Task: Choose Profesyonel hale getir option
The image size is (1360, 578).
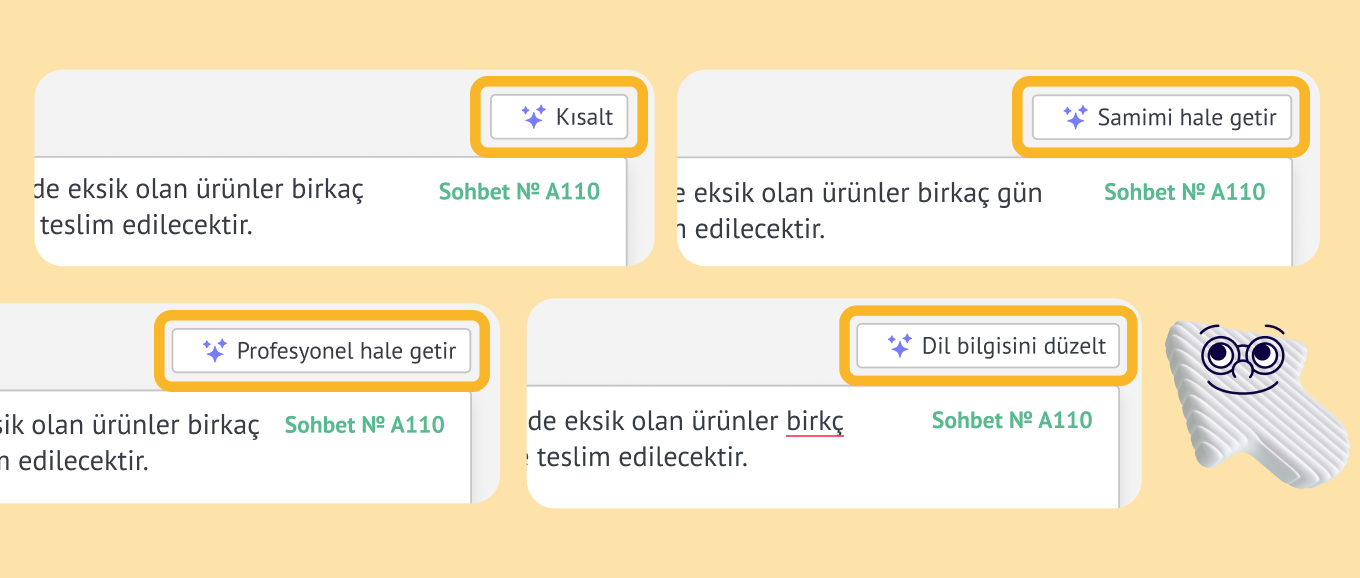Action: (x=321, y=351)
